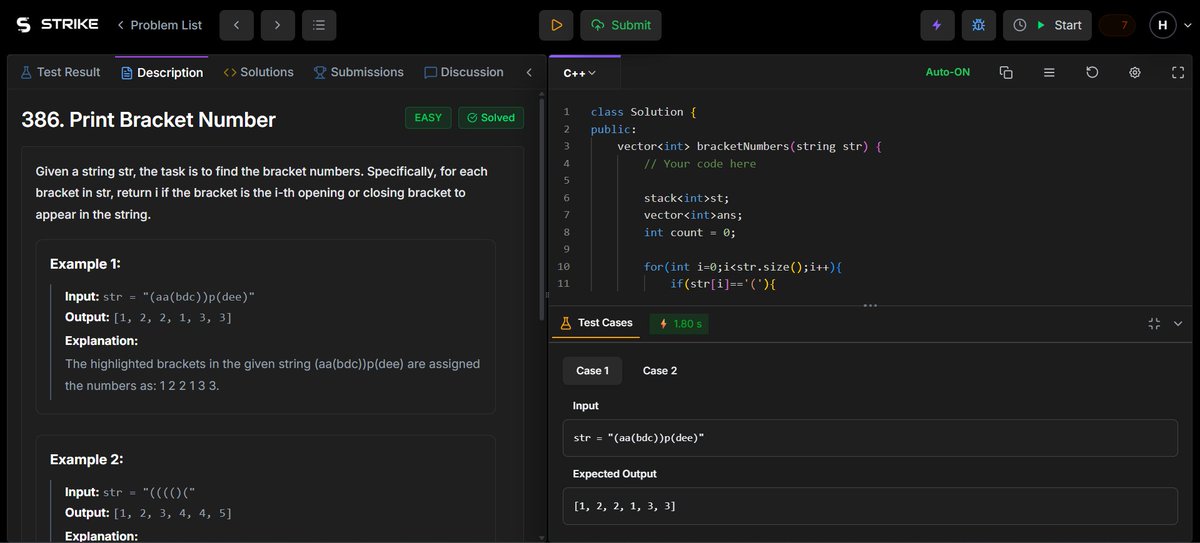Toggle the Auto-ON setting

[x=948, y=73]
